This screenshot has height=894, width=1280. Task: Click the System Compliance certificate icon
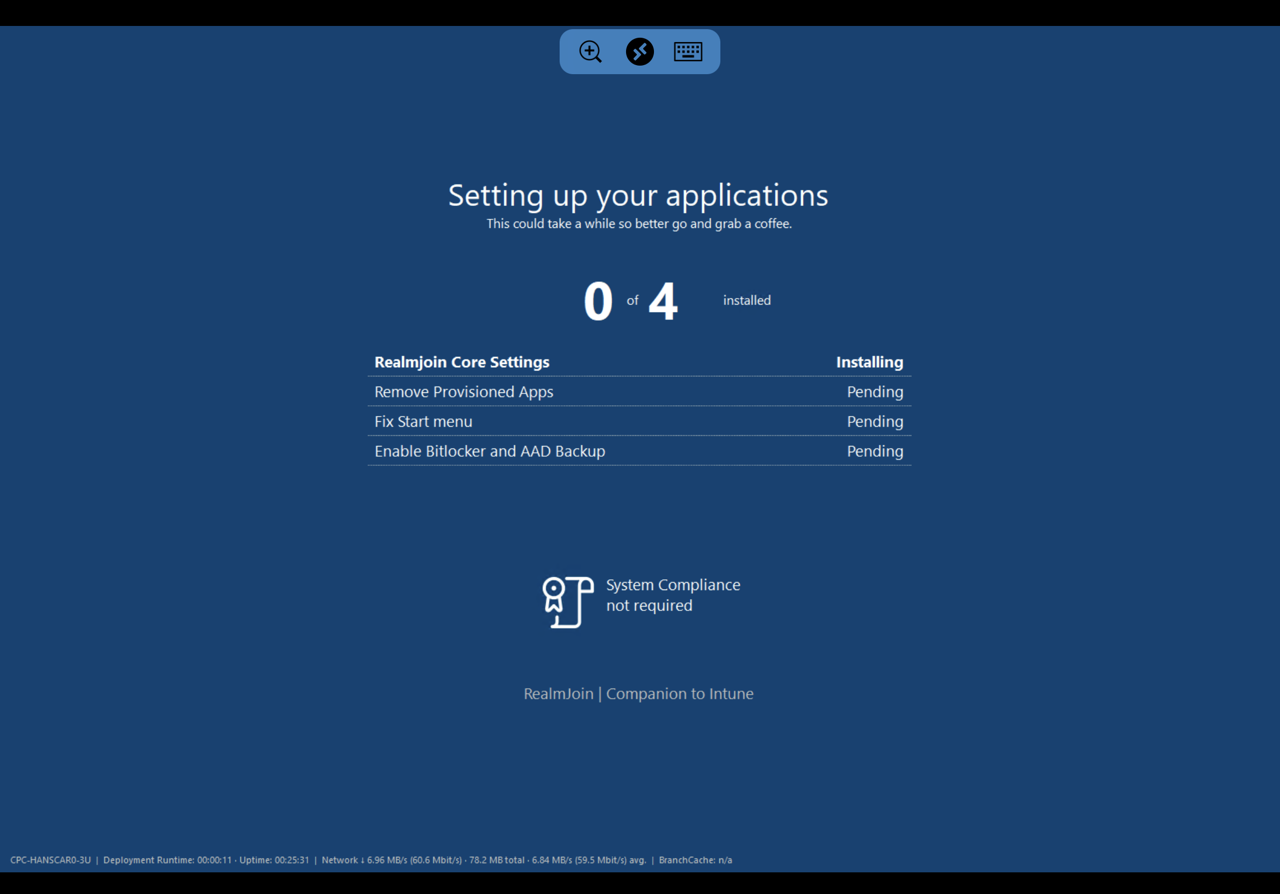click(567, 602)
